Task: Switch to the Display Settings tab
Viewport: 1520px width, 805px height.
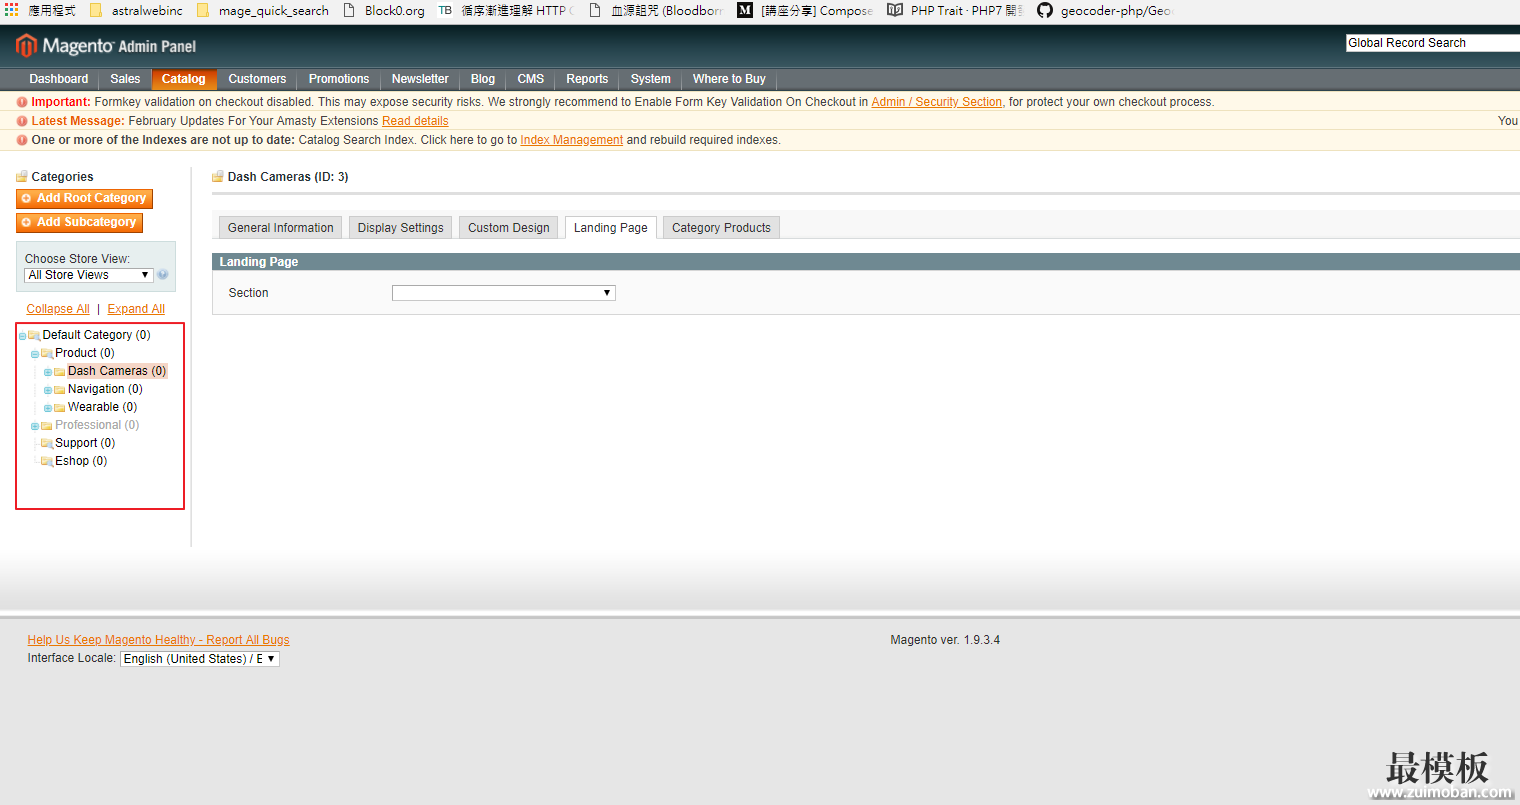Action: [401, 228]
